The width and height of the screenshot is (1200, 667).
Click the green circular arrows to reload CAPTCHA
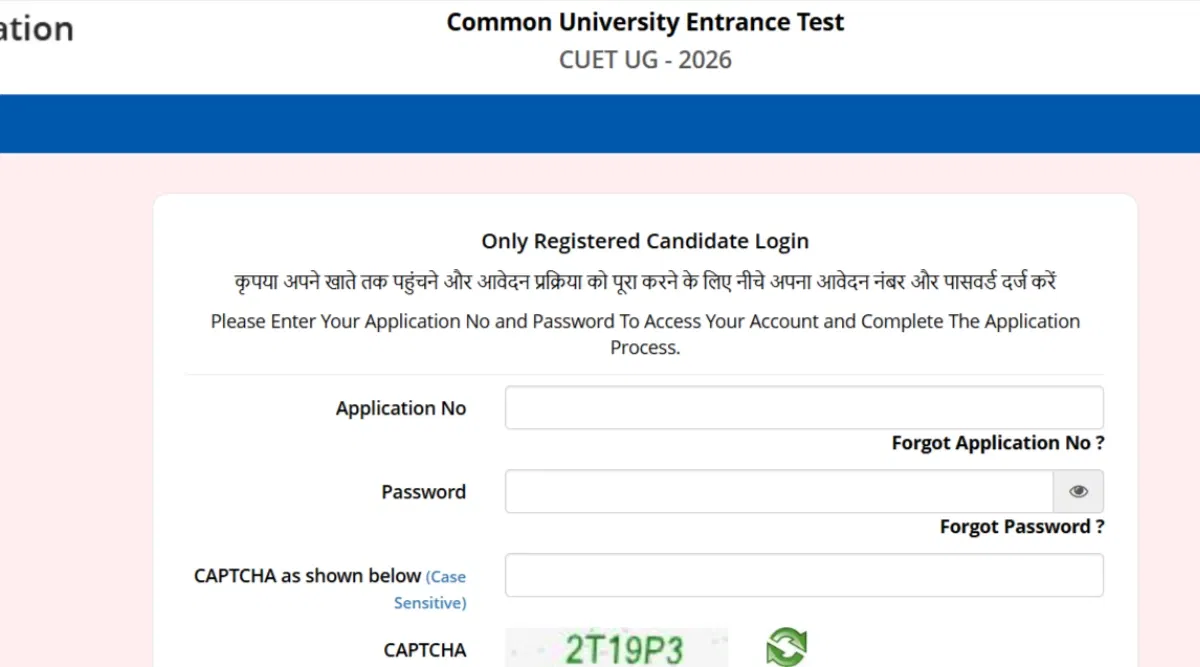click(x=786, y=646)
